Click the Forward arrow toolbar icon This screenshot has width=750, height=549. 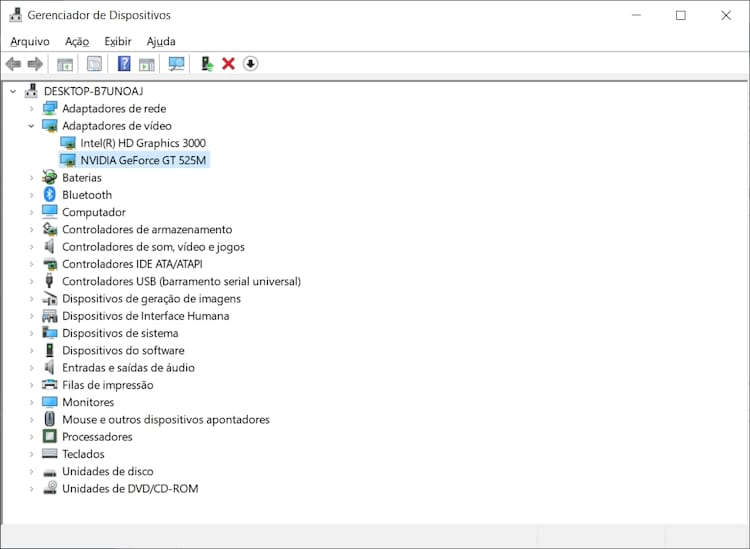[35, 64]
